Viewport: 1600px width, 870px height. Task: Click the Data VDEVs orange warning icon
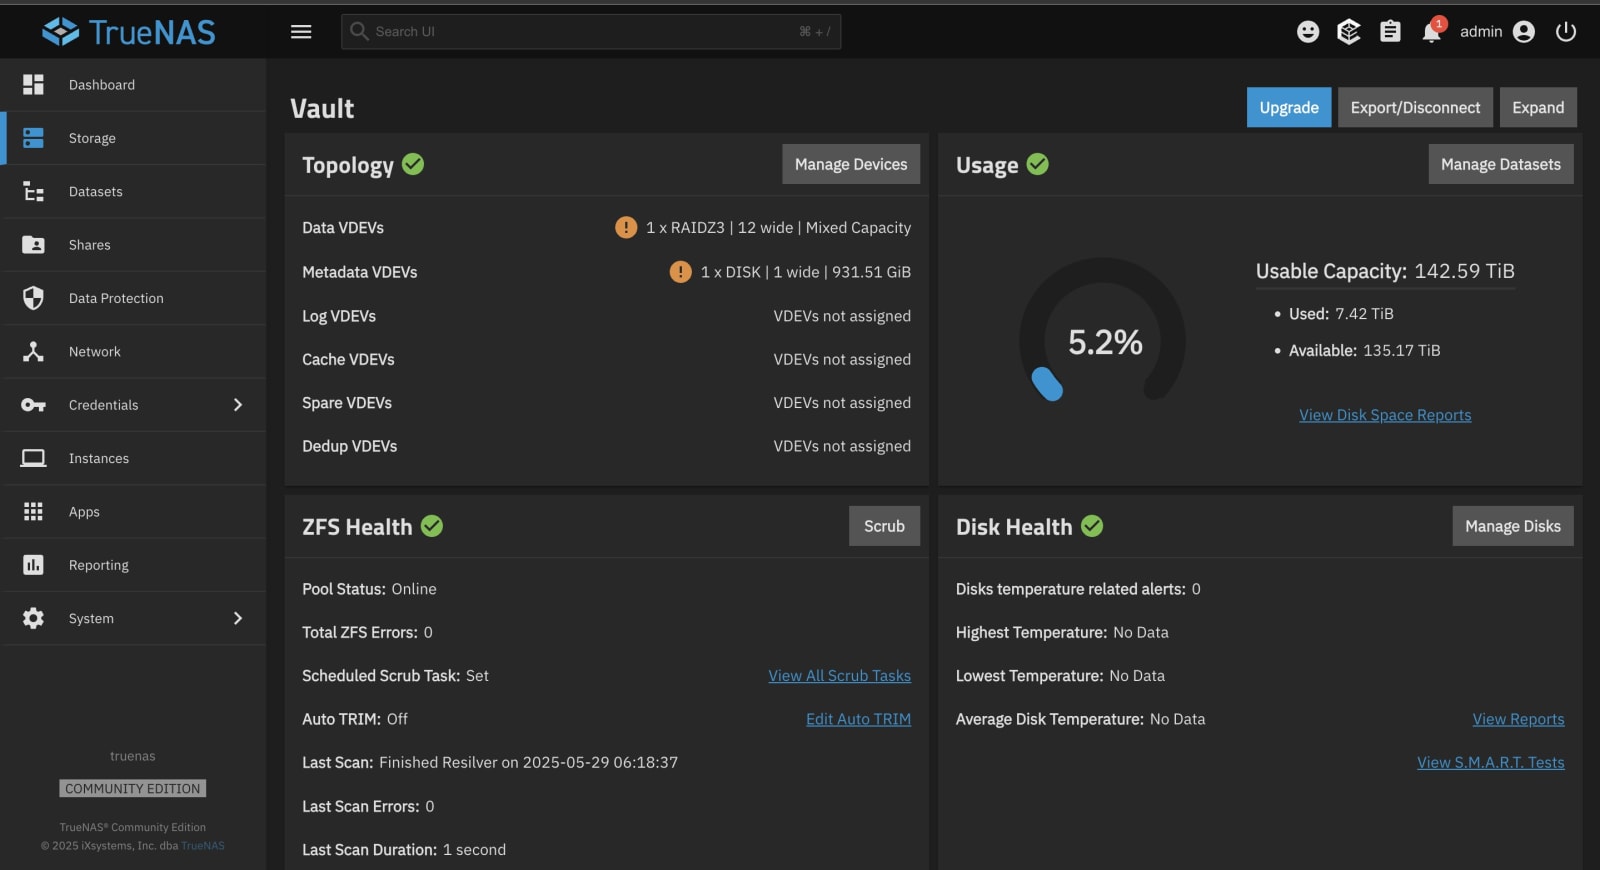pos(626,228)
